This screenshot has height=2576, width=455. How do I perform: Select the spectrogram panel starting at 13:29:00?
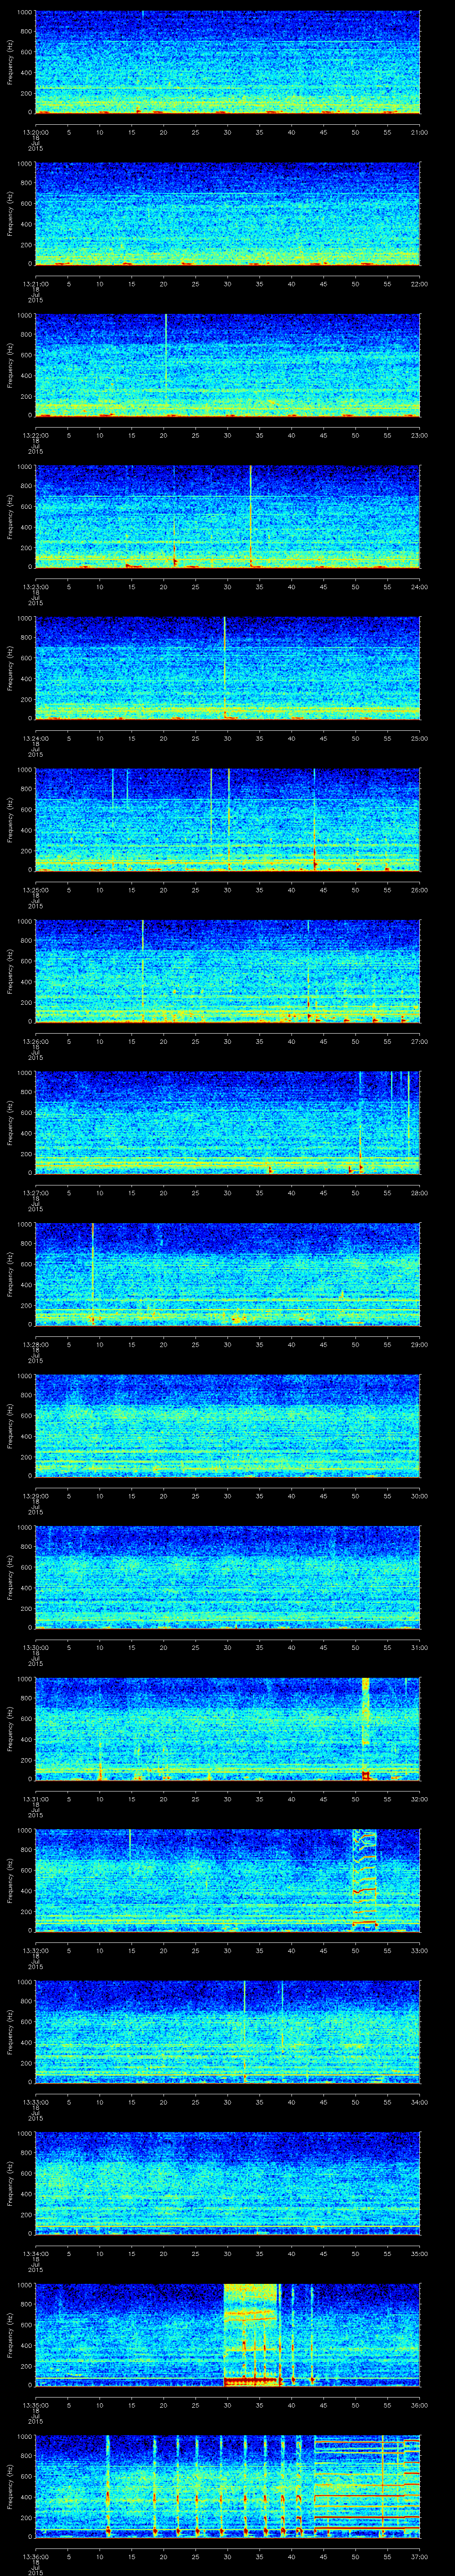click(x=228, y=1426)
